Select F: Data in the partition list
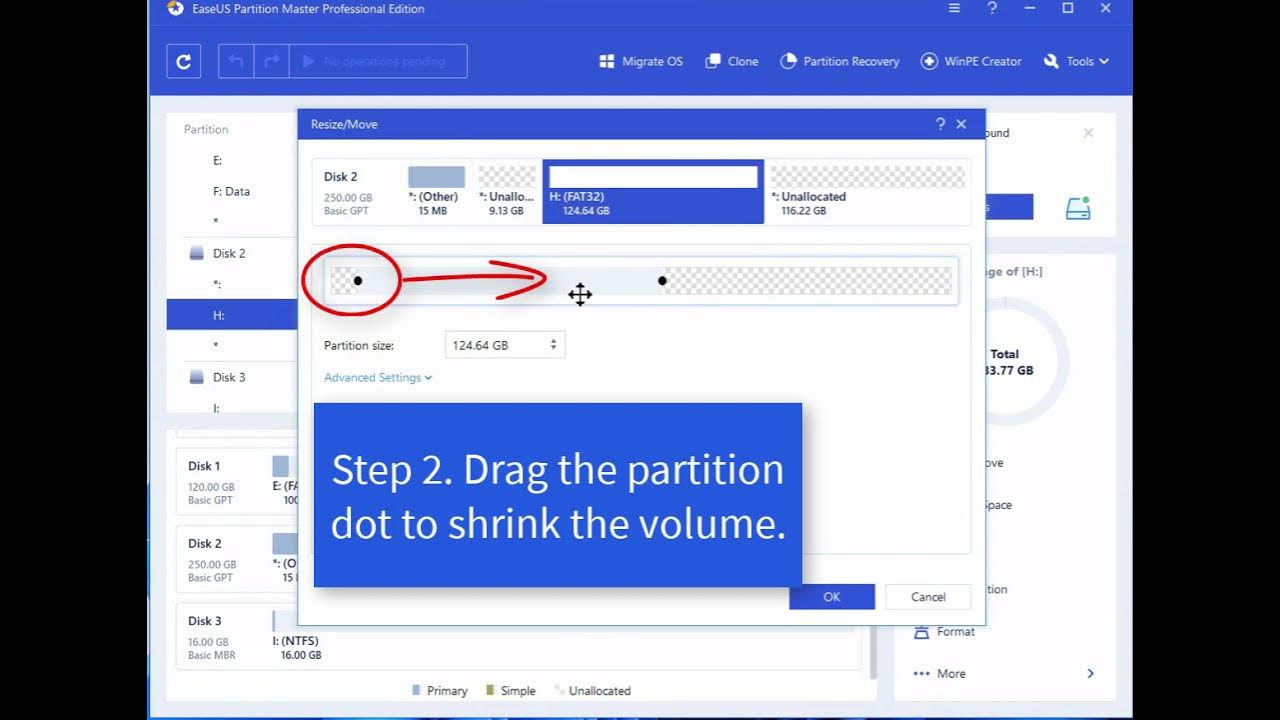 click(x=232, y=191)
